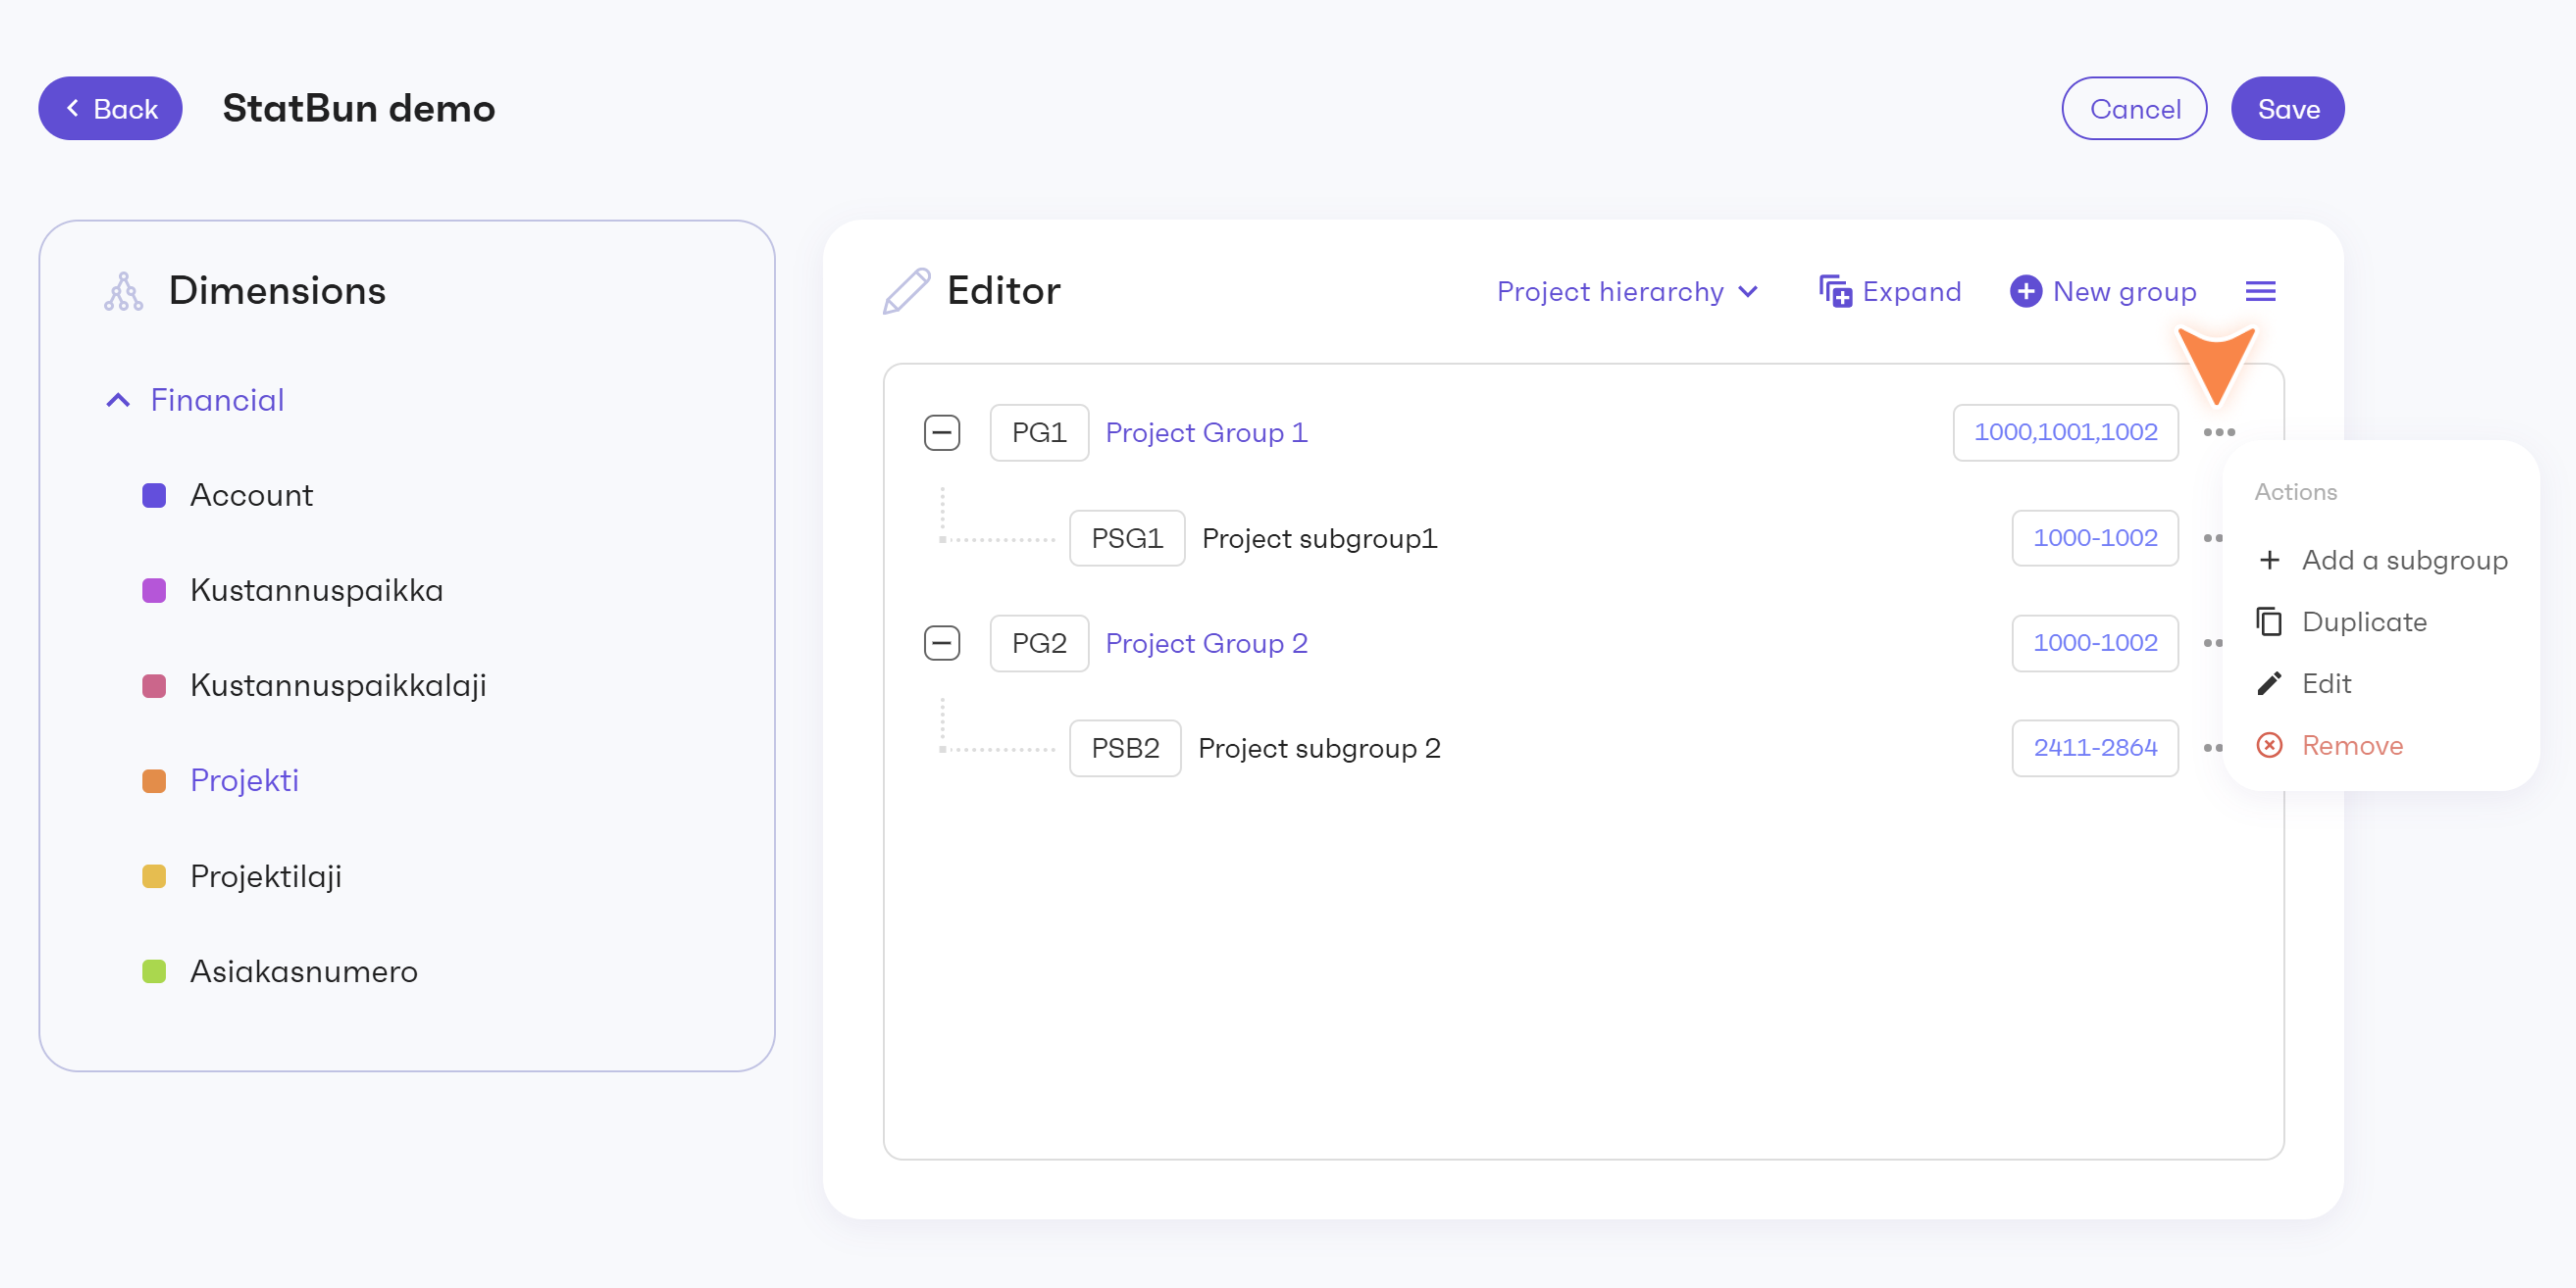The width and height of the screenshot is (2576, 1288).
Task: Select the Projektilaji dimension
Action: [x=266, y=876]
